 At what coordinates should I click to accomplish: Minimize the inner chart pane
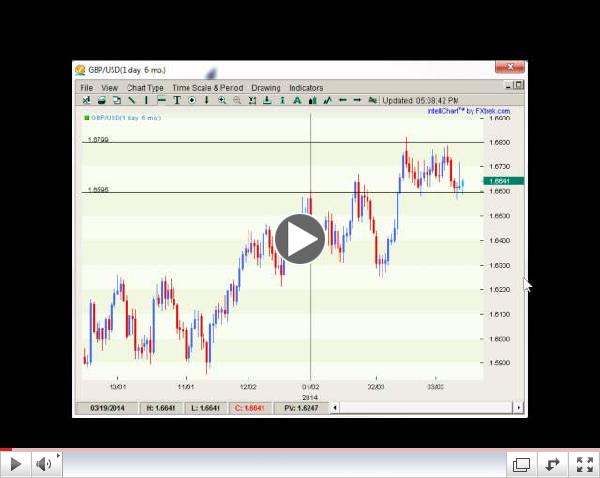[x=509, y=86]
